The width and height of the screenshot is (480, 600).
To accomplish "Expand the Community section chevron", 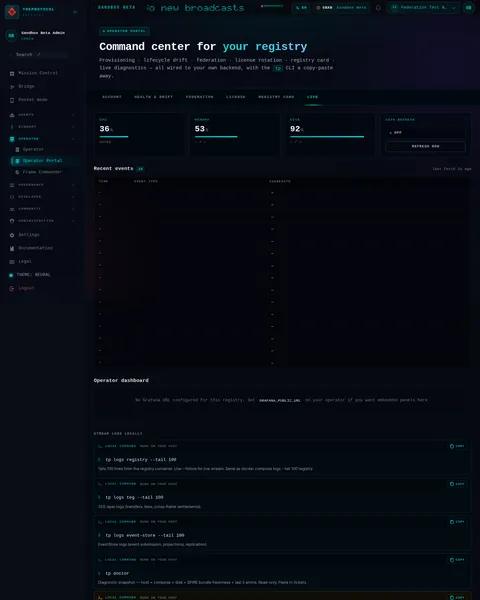I will pyautogui.click(x=73, y=209).
